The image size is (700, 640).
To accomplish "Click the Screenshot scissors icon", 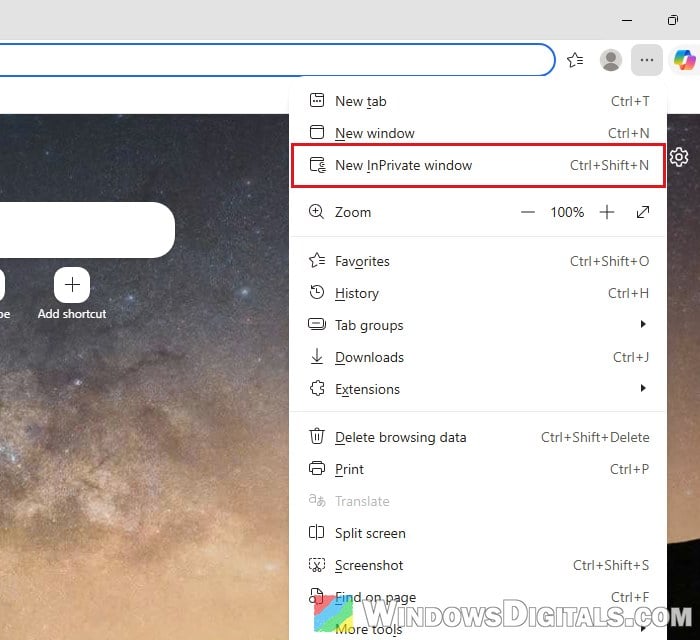I will (317, 565).
